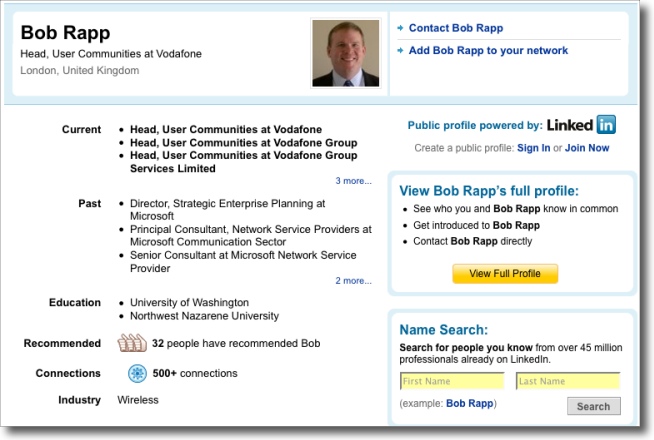654x440 pixels.
Task: Click the arrow beside Add Bob Rapp
Action: (x=400, y=50)
